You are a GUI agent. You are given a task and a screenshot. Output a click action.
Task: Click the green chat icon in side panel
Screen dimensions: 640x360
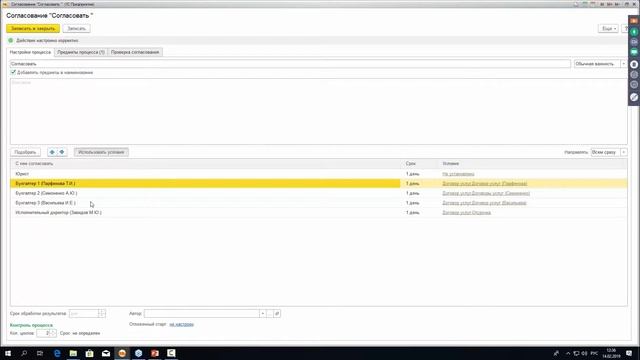[x=634, y=52]
